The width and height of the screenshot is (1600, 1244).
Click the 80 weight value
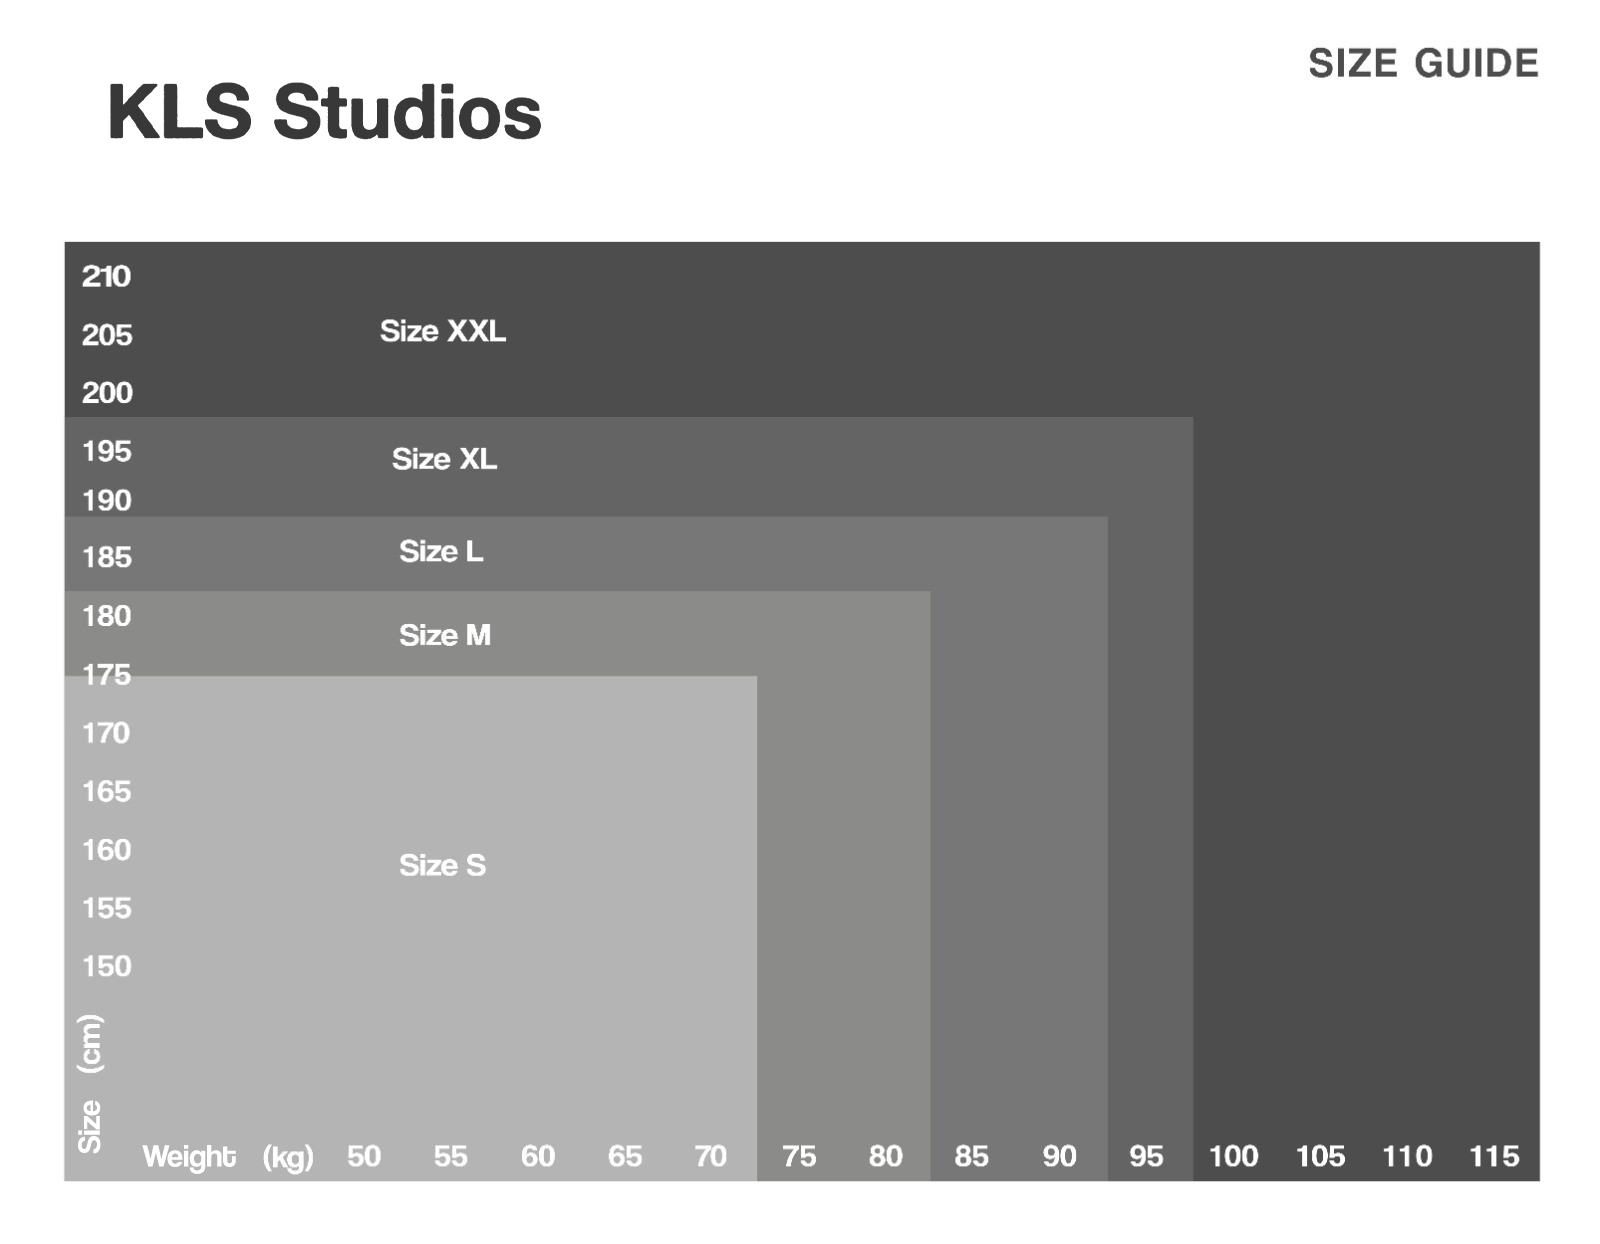click(885, 1156)
